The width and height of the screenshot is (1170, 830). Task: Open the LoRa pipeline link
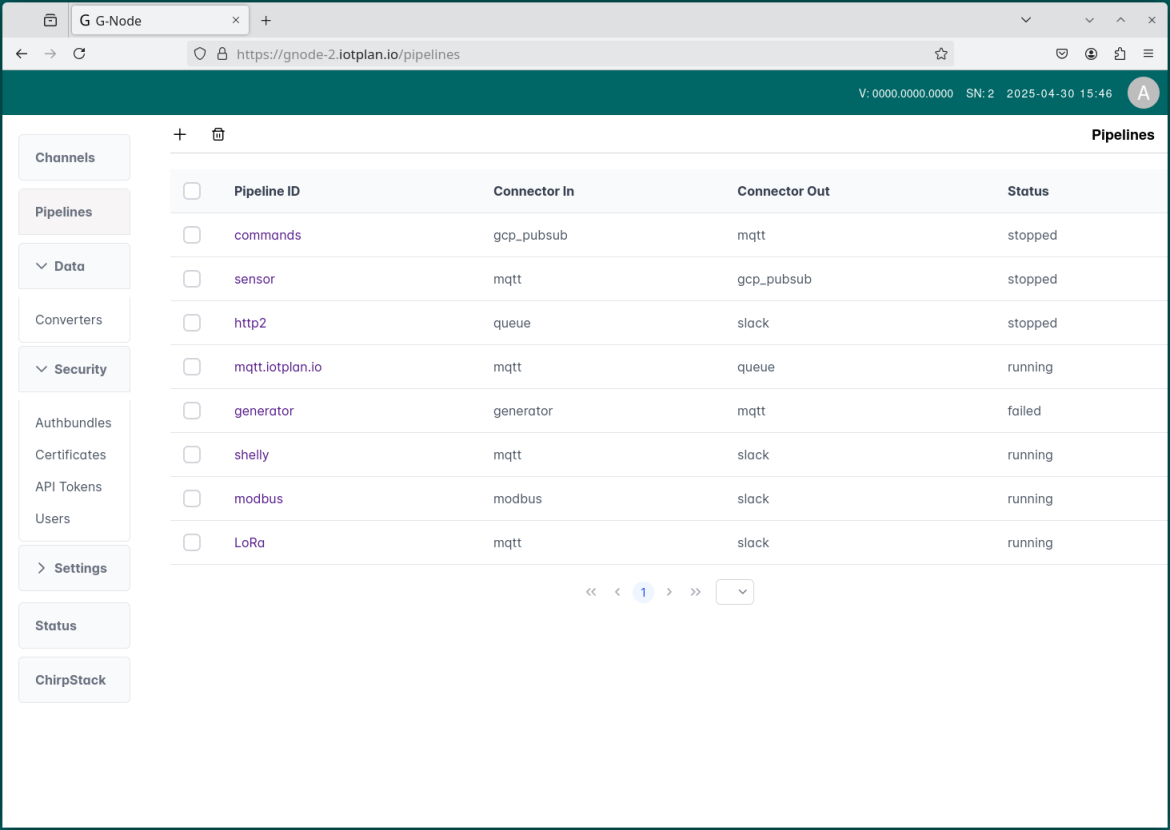pyautogui.click(x=249, y=543)
